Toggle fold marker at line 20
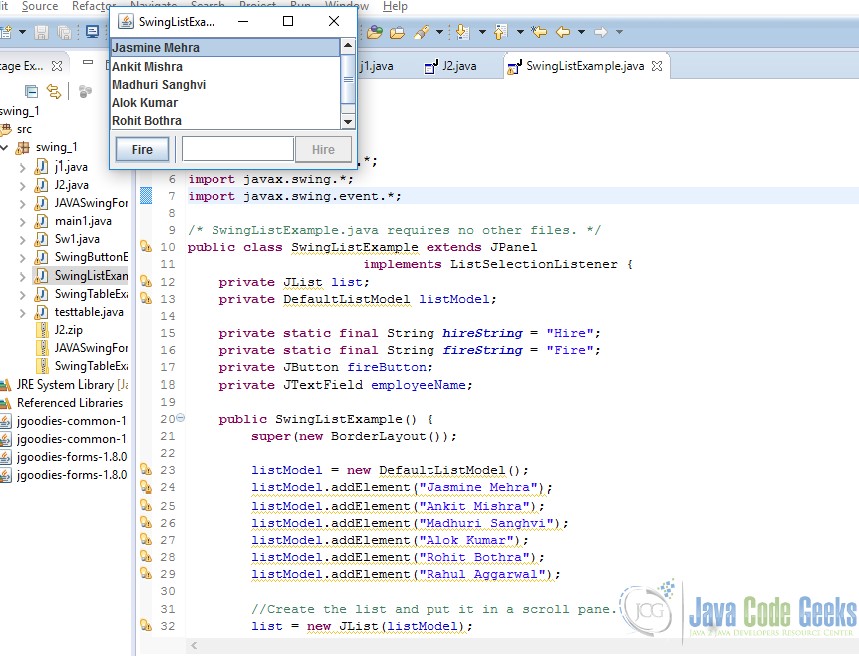The image size is (859, 656). click(x=180, y=418)
